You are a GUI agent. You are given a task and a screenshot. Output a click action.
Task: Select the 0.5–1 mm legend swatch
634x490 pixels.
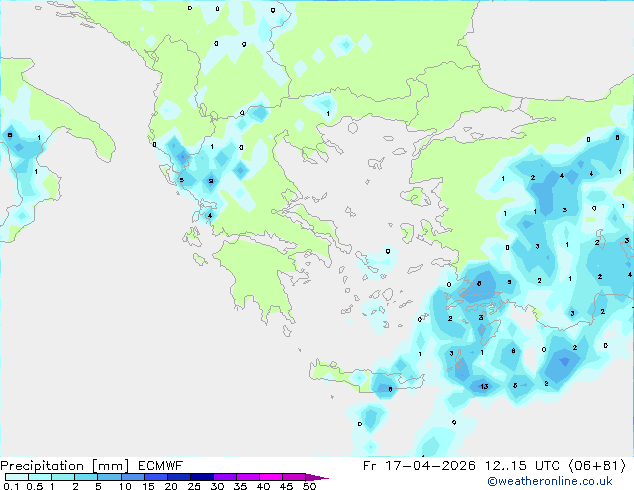coord(40,477)
